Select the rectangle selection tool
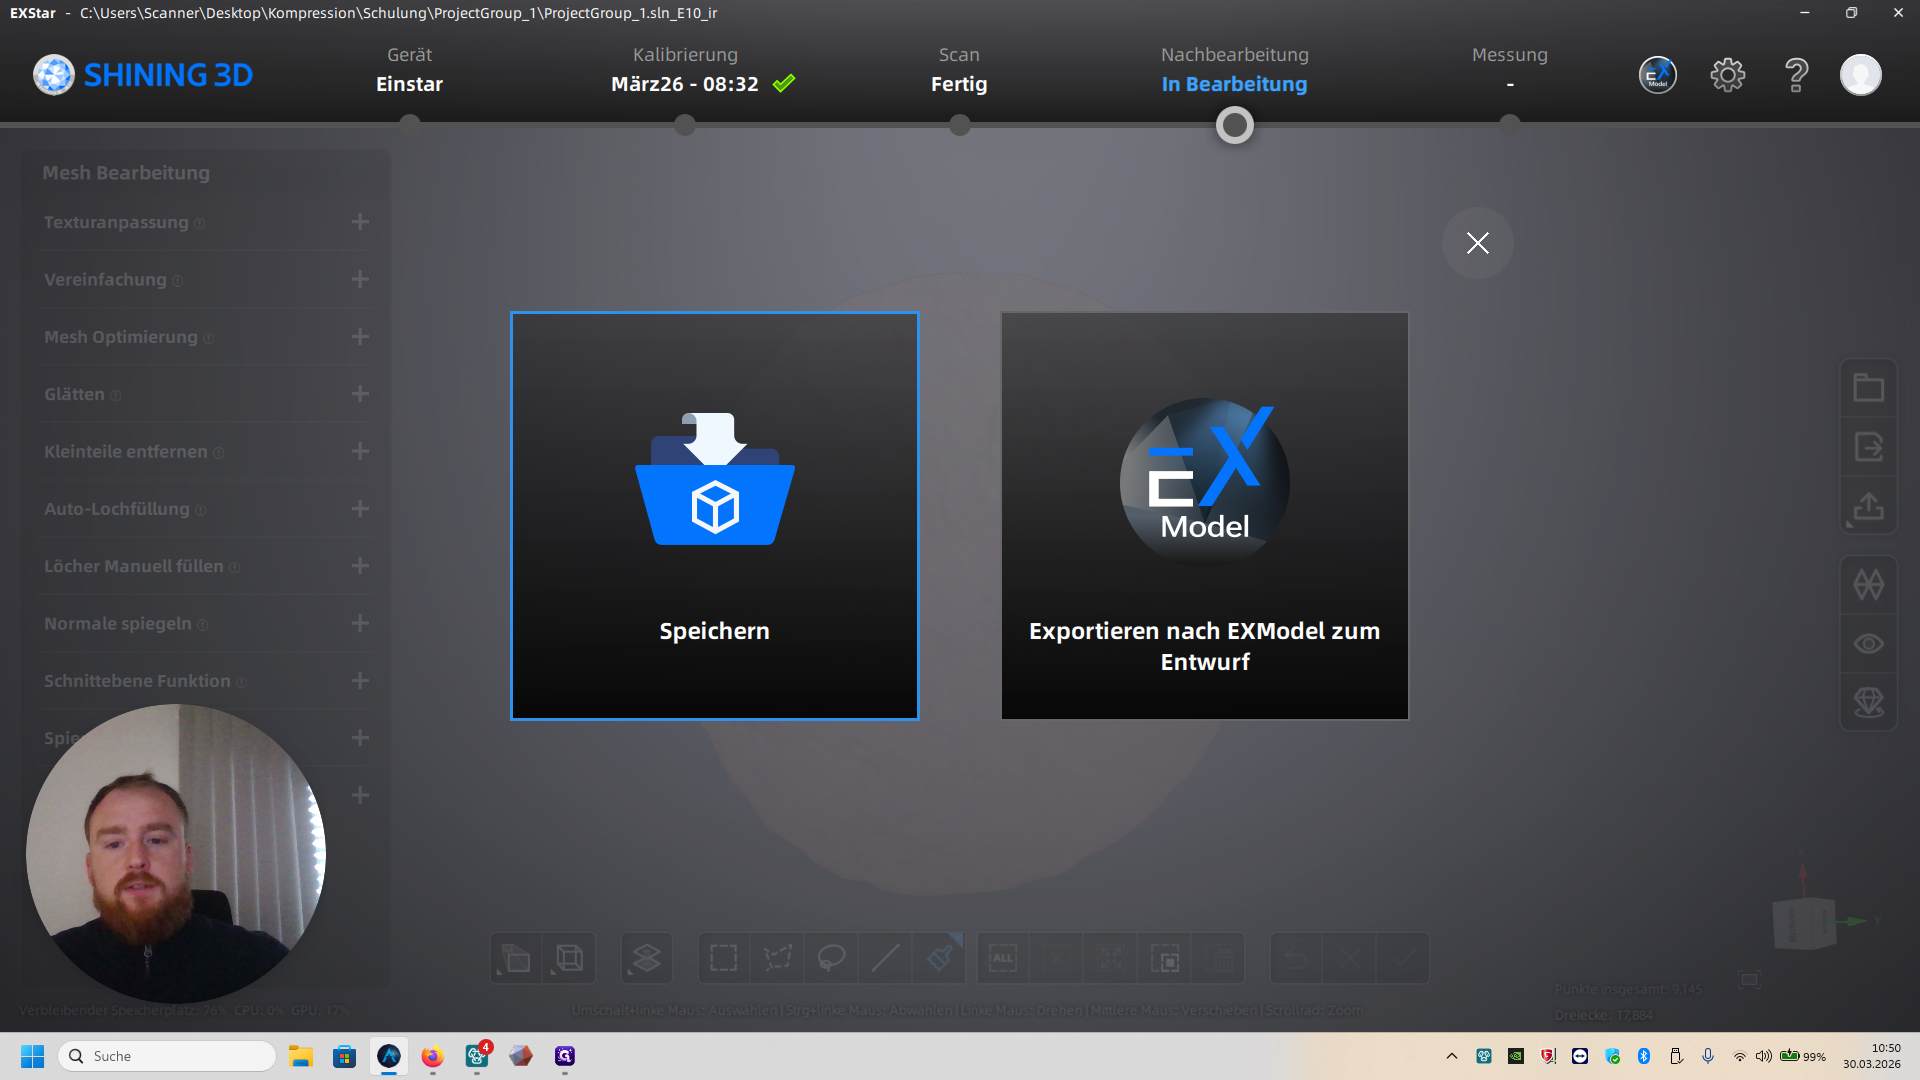Screen dimensions: 1920x1080 723,958
